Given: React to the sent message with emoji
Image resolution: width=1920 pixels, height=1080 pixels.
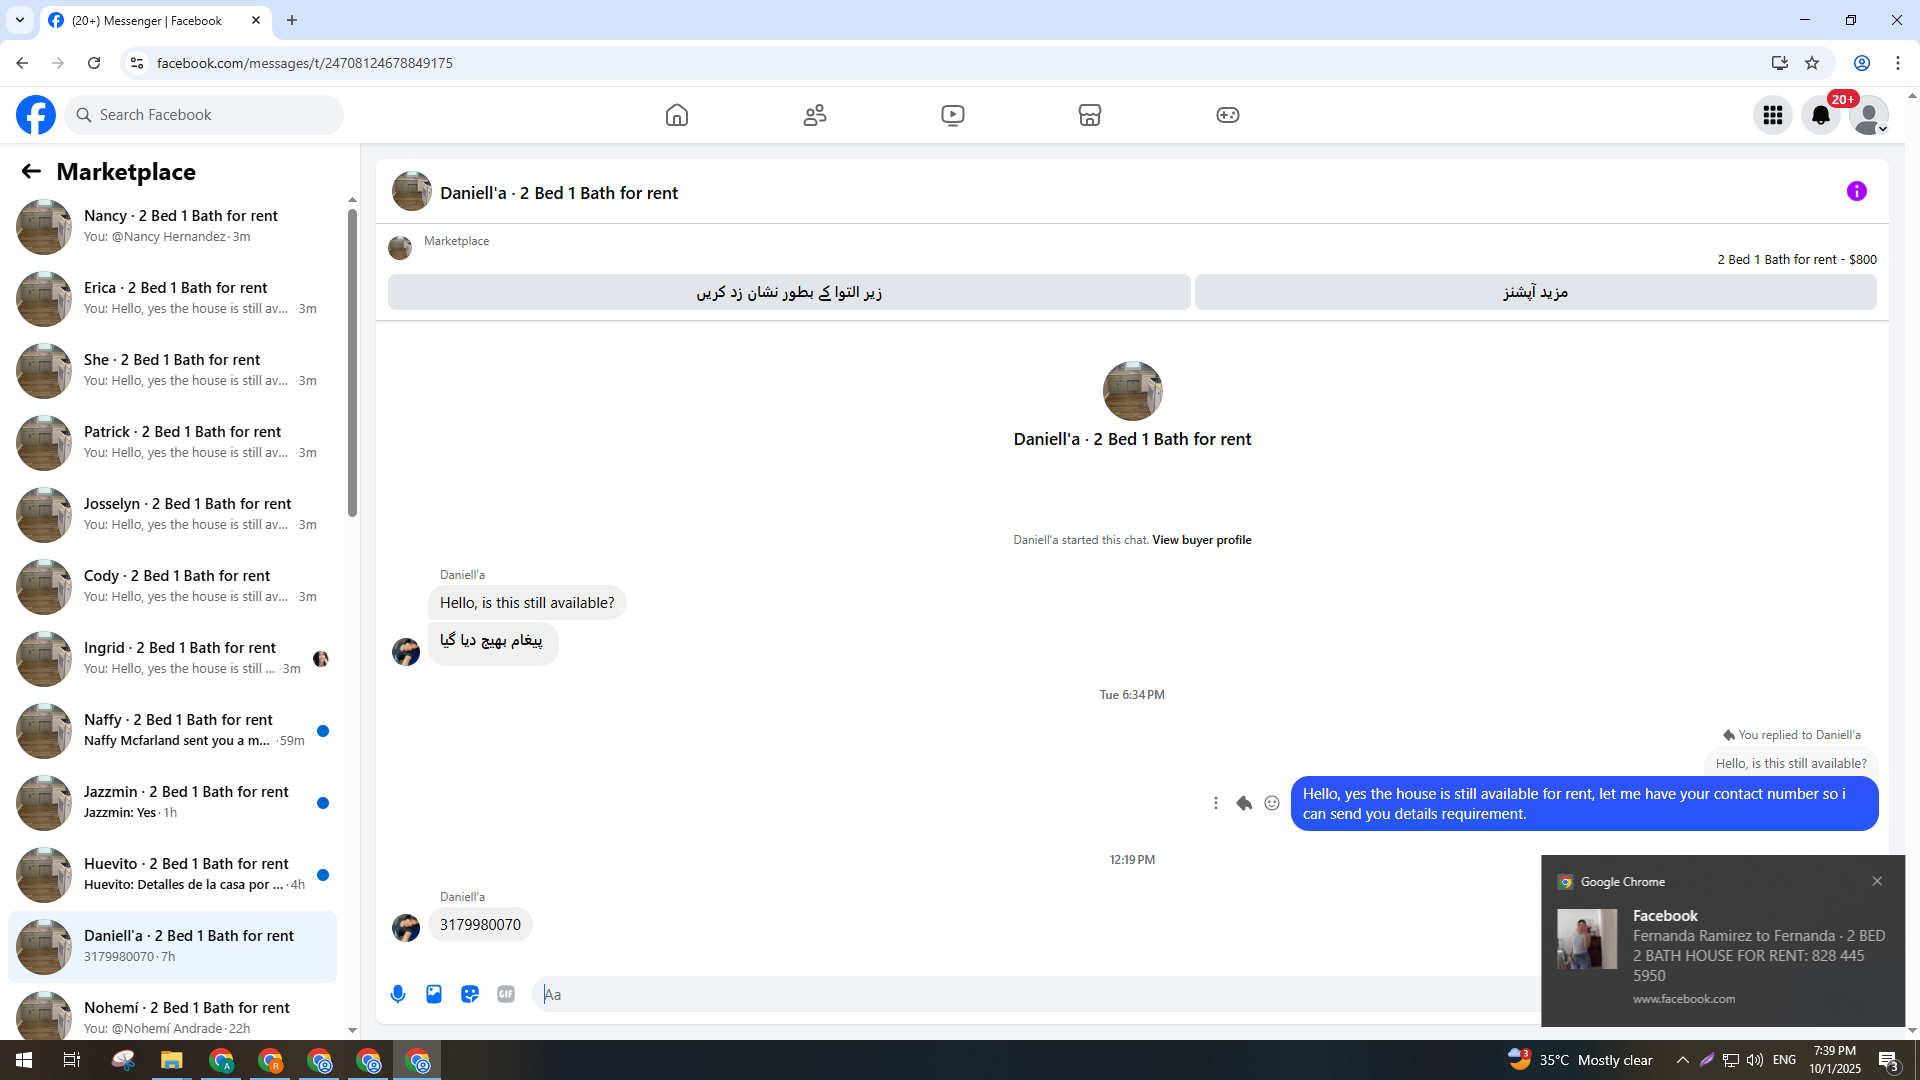Looking at the screenshot, I should pos(1272,803).
